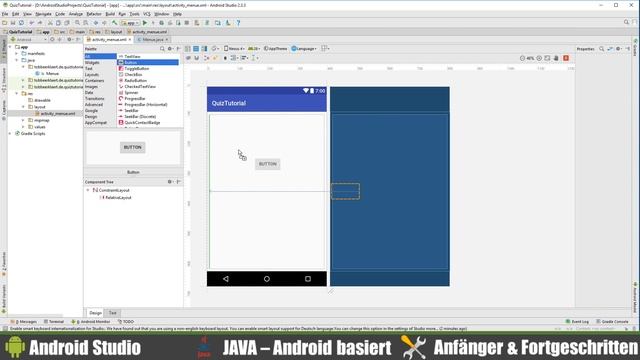Click the Zoom to Fit icon
640x360 pixels.
click(x=547, y=58)
